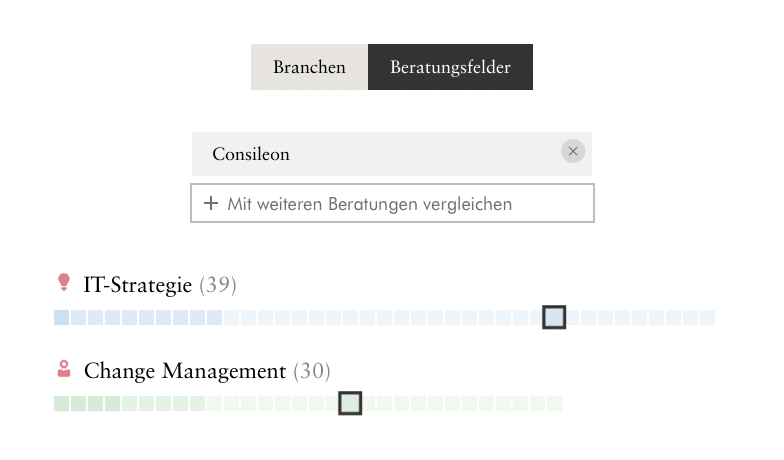Select the first green square in Change Management row
The image size is (784, 460).
pos(62,404)
